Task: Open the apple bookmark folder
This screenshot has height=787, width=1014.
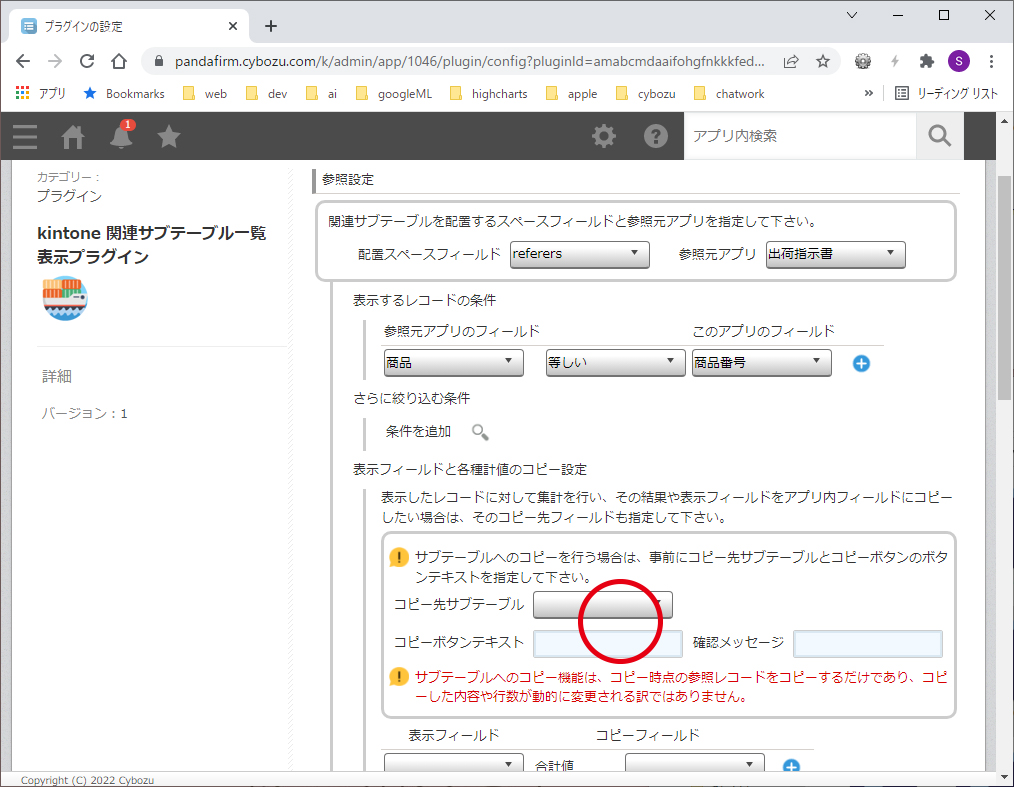Action: pyautogui.click(x=572, y=94)
